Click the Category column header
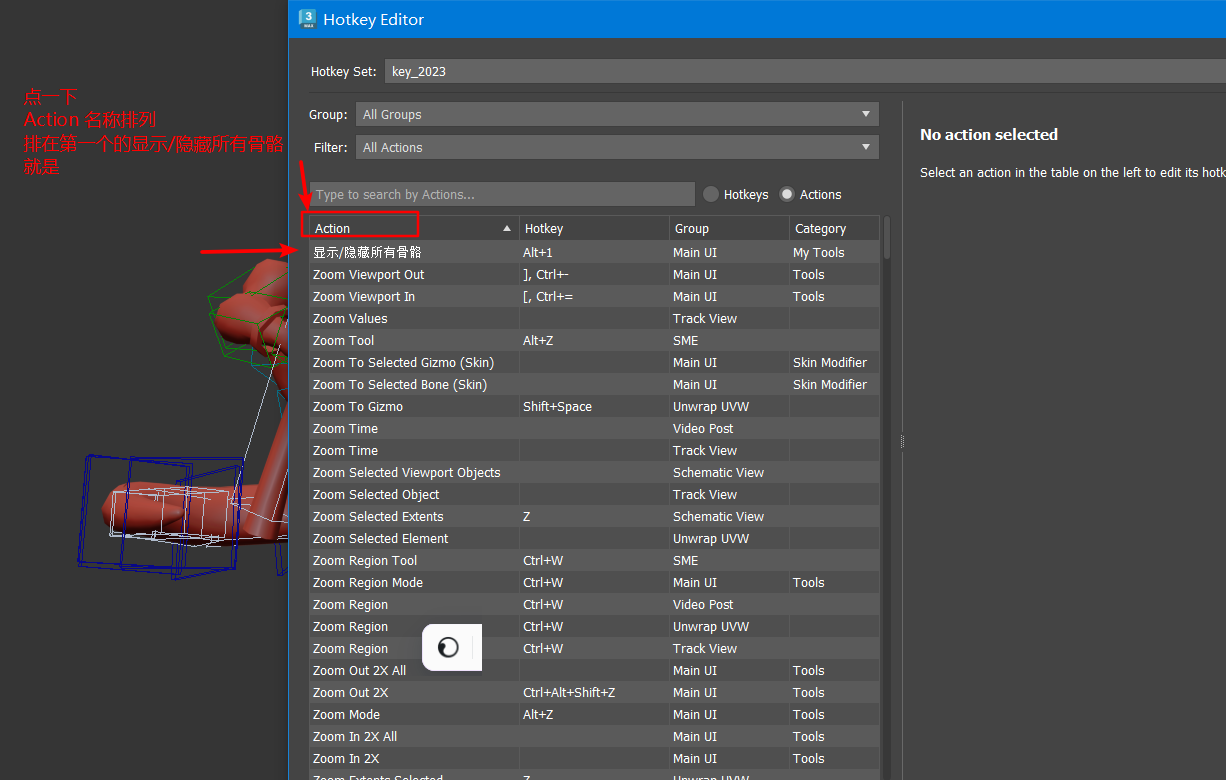The height and width of the screenshot is (780, 1226). point(832,229)
